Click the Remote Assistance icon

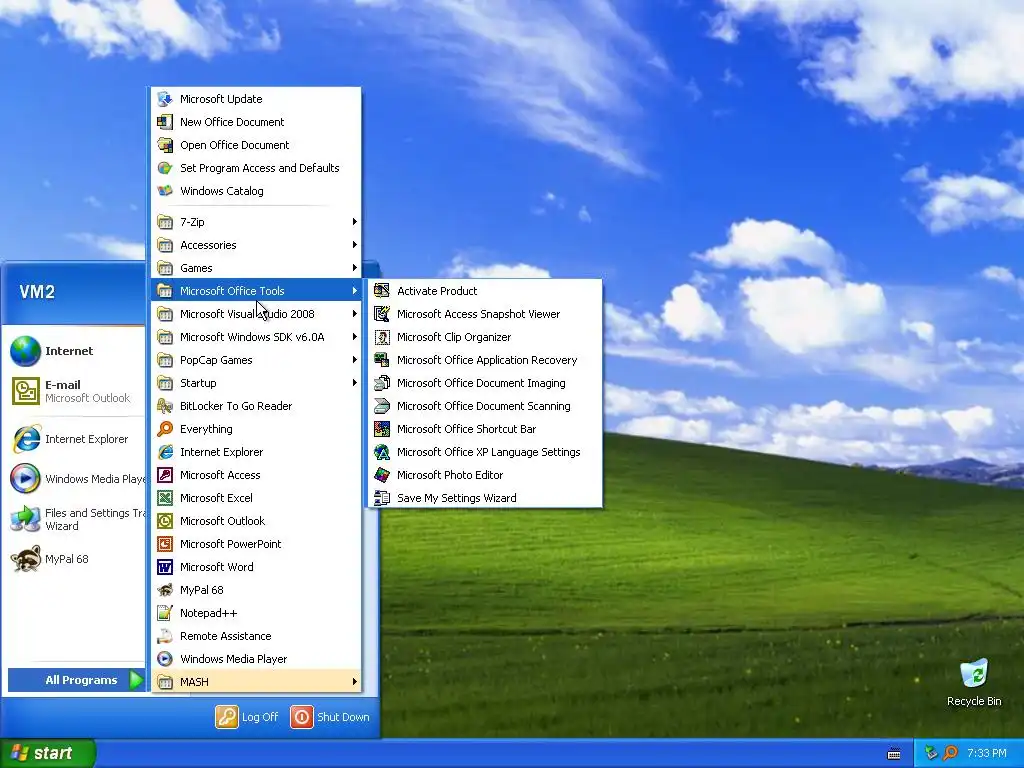click(x=165, y=636)
